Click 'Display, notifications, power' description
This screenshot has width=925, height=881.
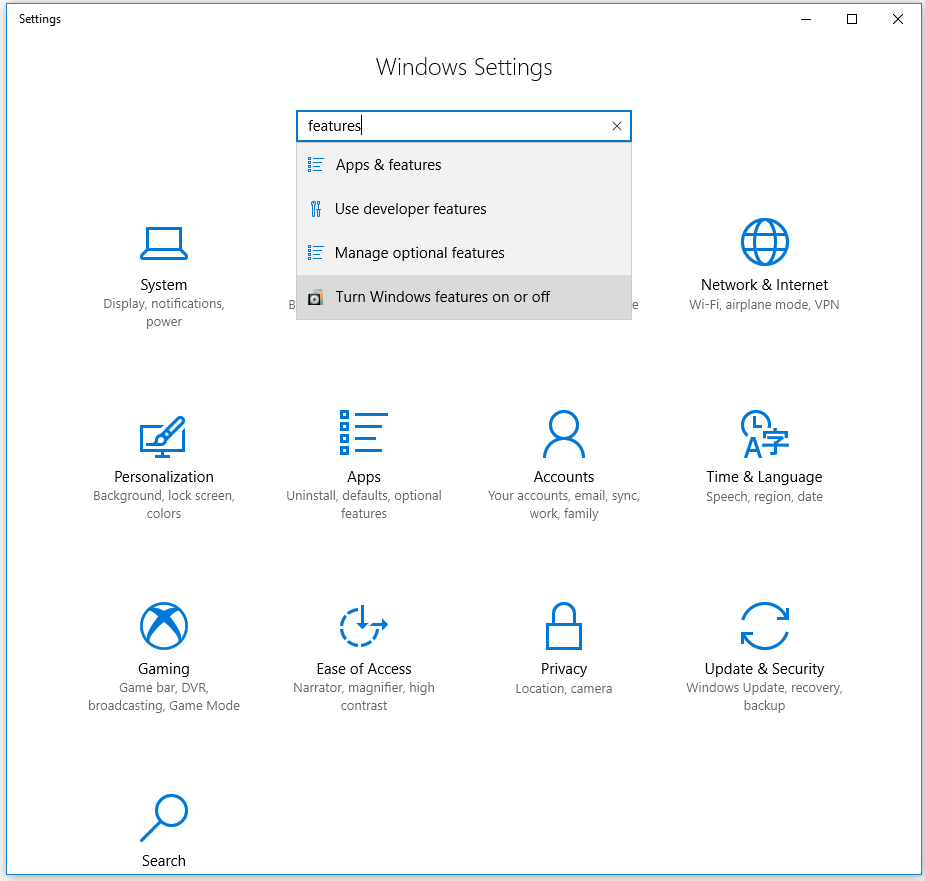point(164,312)
